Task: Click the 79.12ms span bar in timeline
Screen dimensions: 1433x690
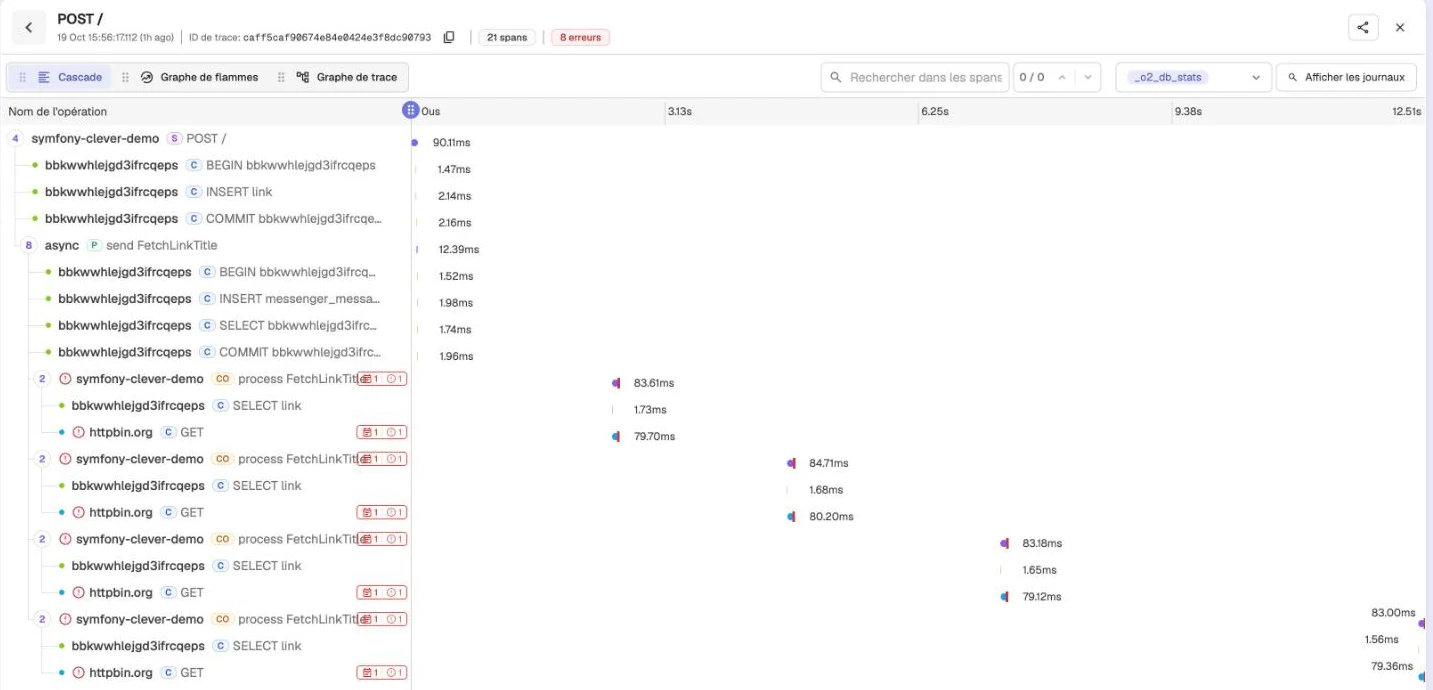Action: [1004, 597]
